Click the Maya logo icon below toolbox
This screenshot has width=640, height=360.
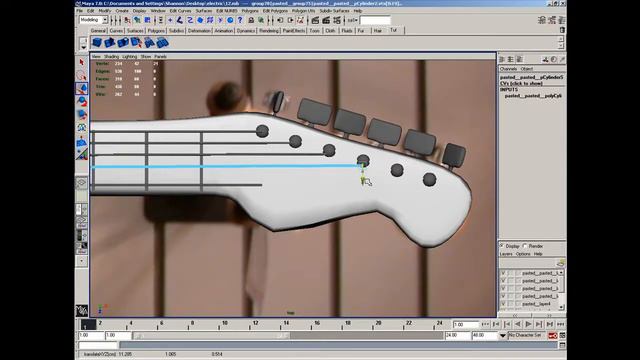[82, 311]
